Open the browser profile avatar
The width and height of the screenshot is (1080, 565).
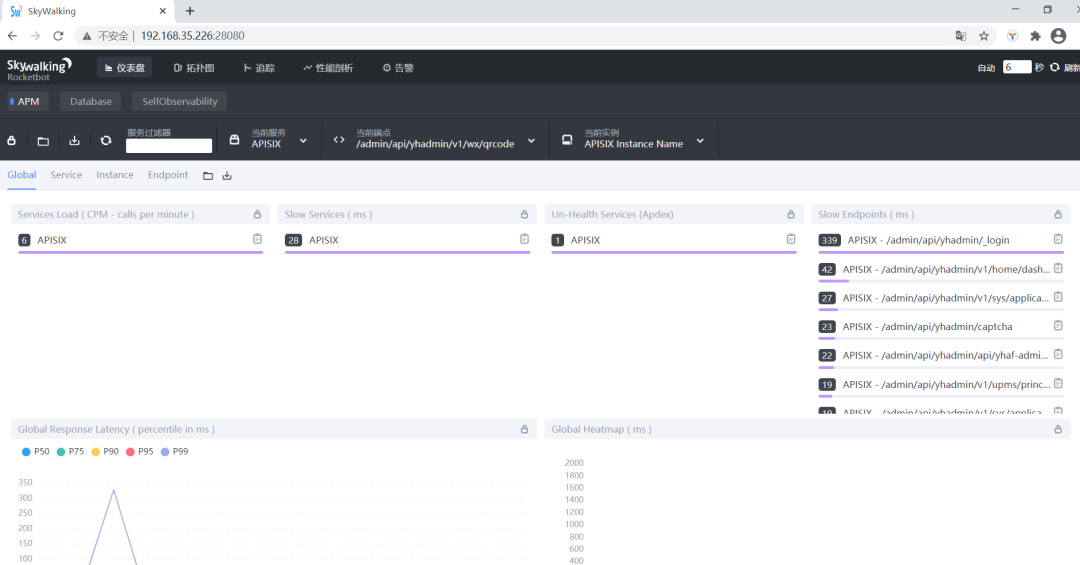click(1059, 36)
